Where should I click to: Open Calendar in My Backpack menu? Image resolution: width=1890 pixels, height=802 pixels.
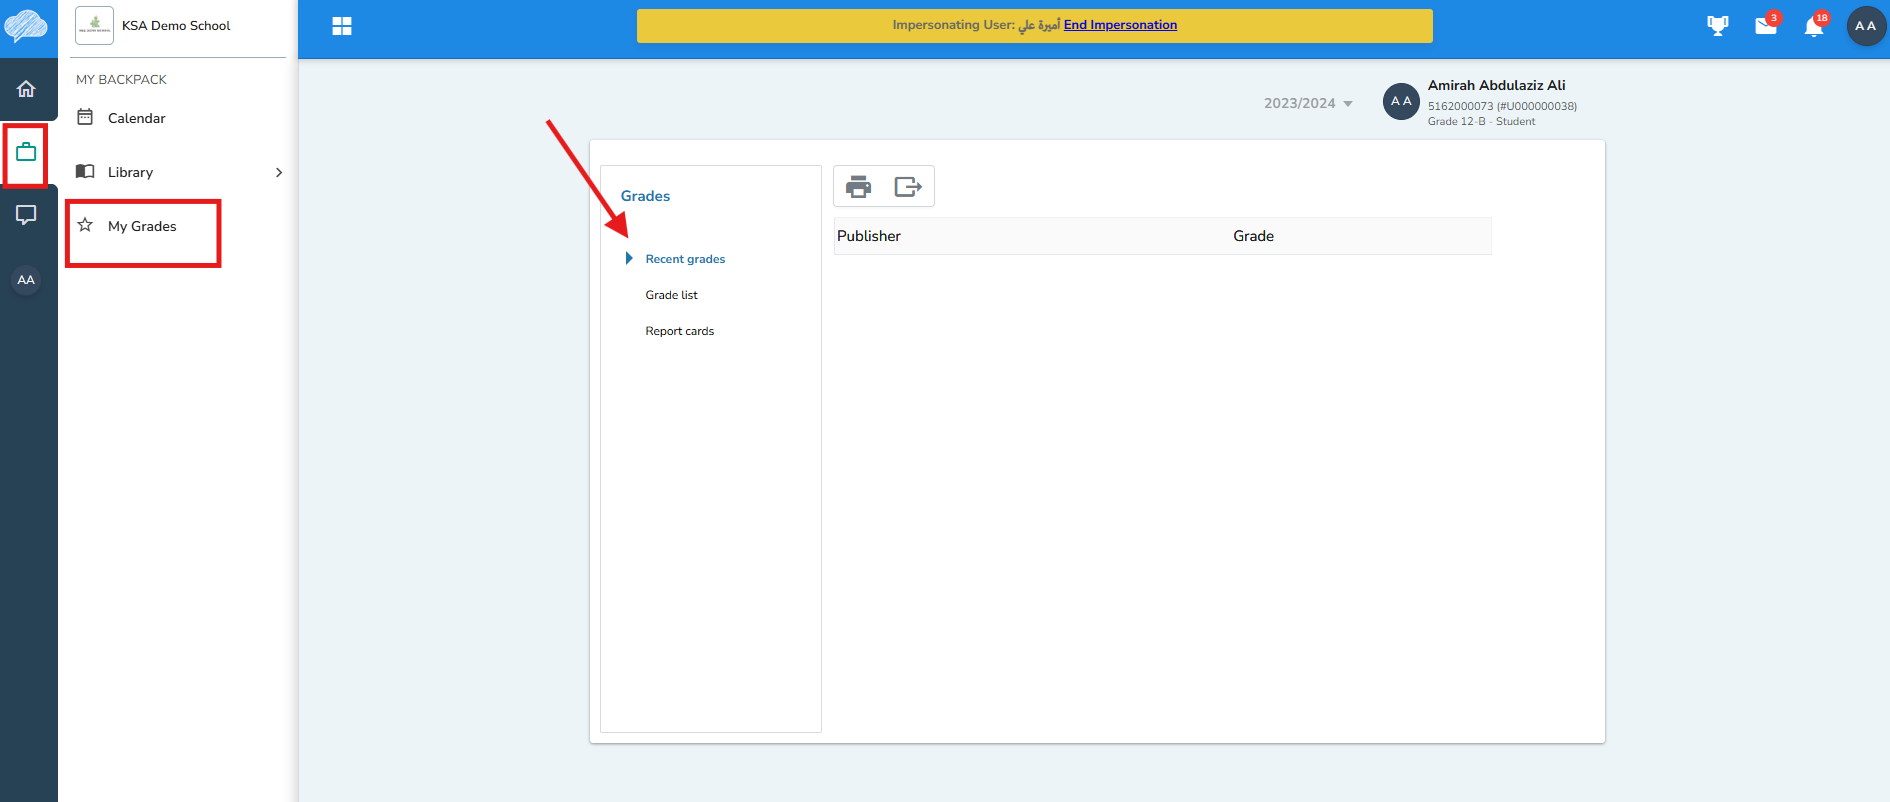tap(136, 118)
